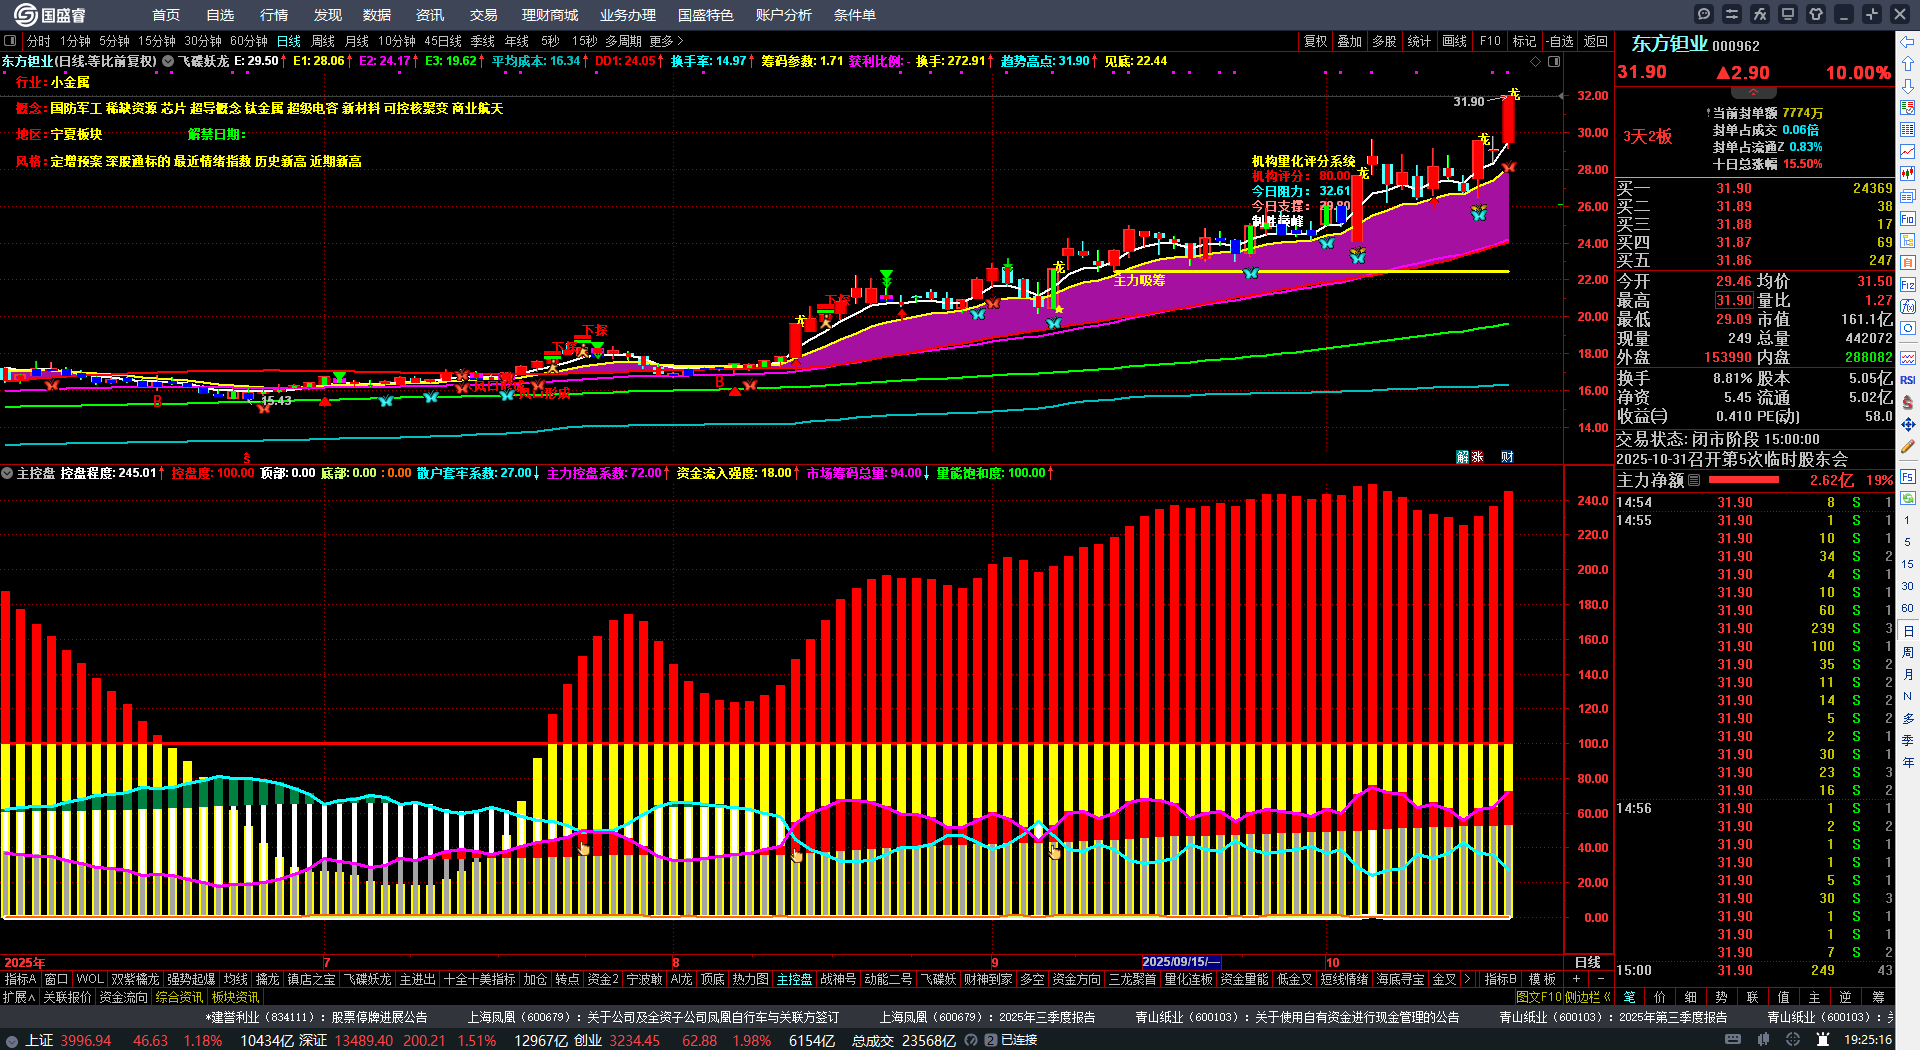Expand the main chart indicator toggle beside 飞碟妖龙
This screenshot has height=1050, width=1920.
[x=168, y=61]
